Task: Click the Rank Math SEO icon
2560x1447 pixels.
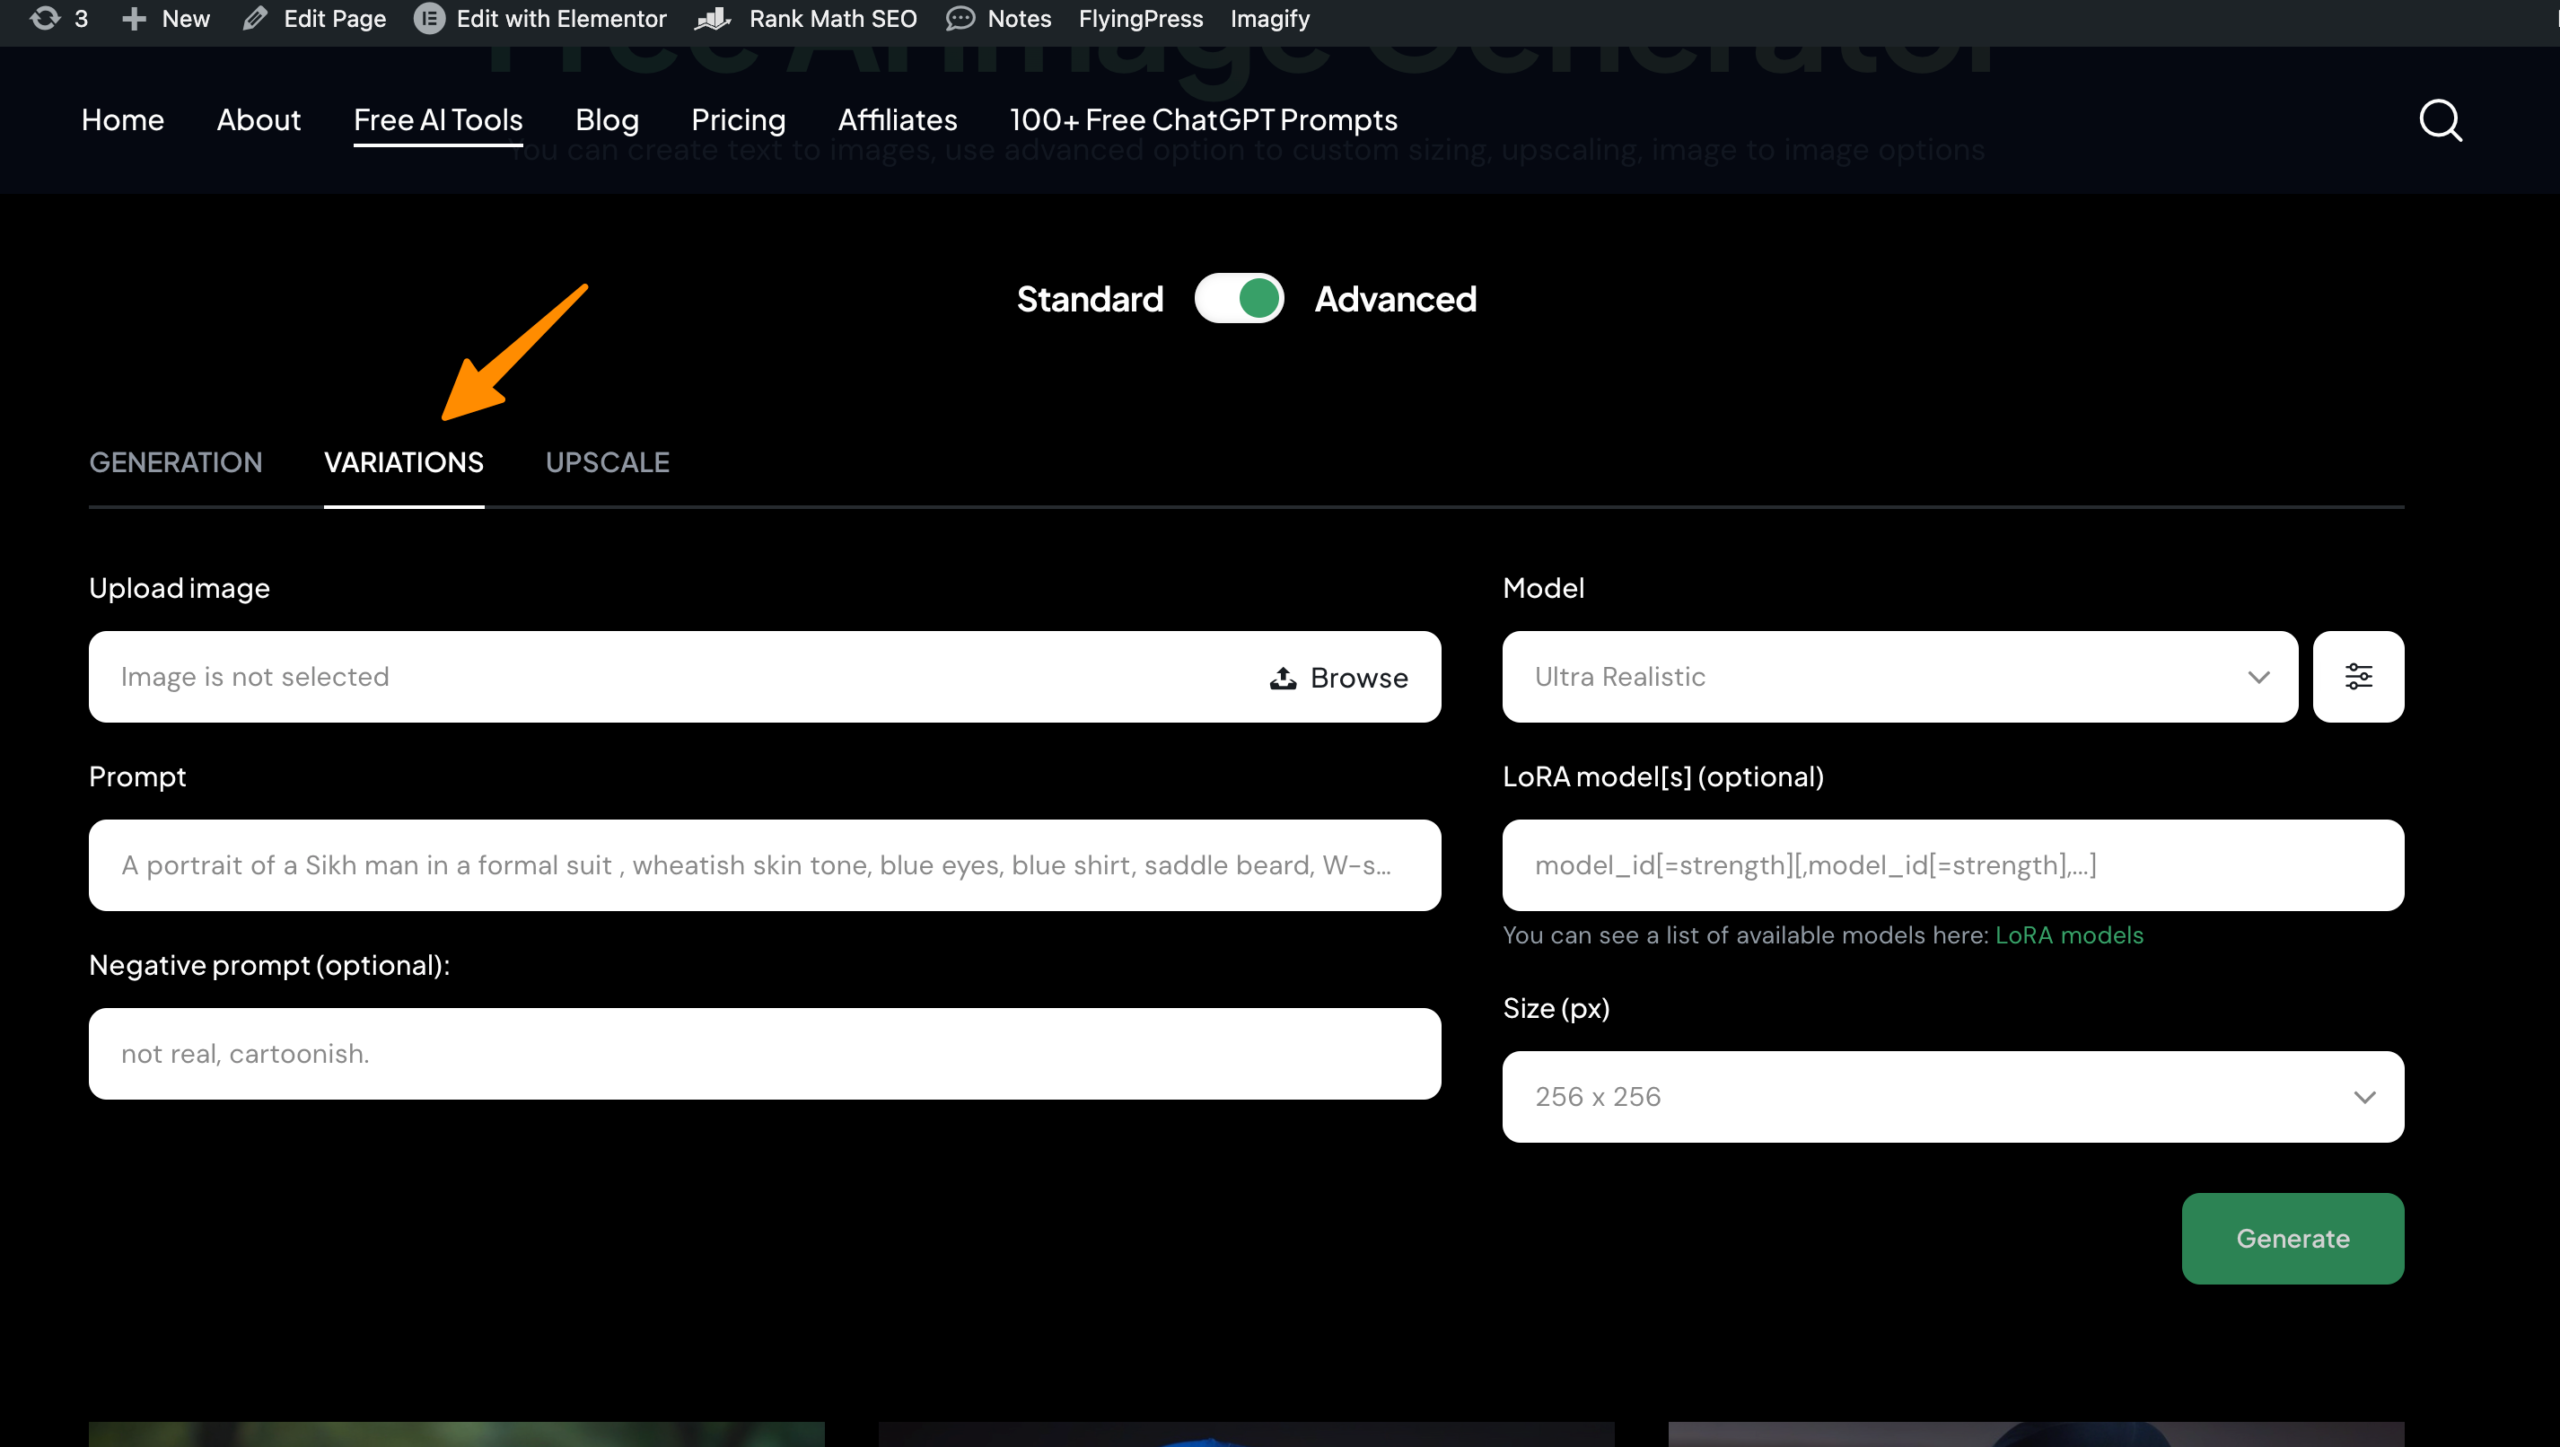Action: click(x=713, y=19)
